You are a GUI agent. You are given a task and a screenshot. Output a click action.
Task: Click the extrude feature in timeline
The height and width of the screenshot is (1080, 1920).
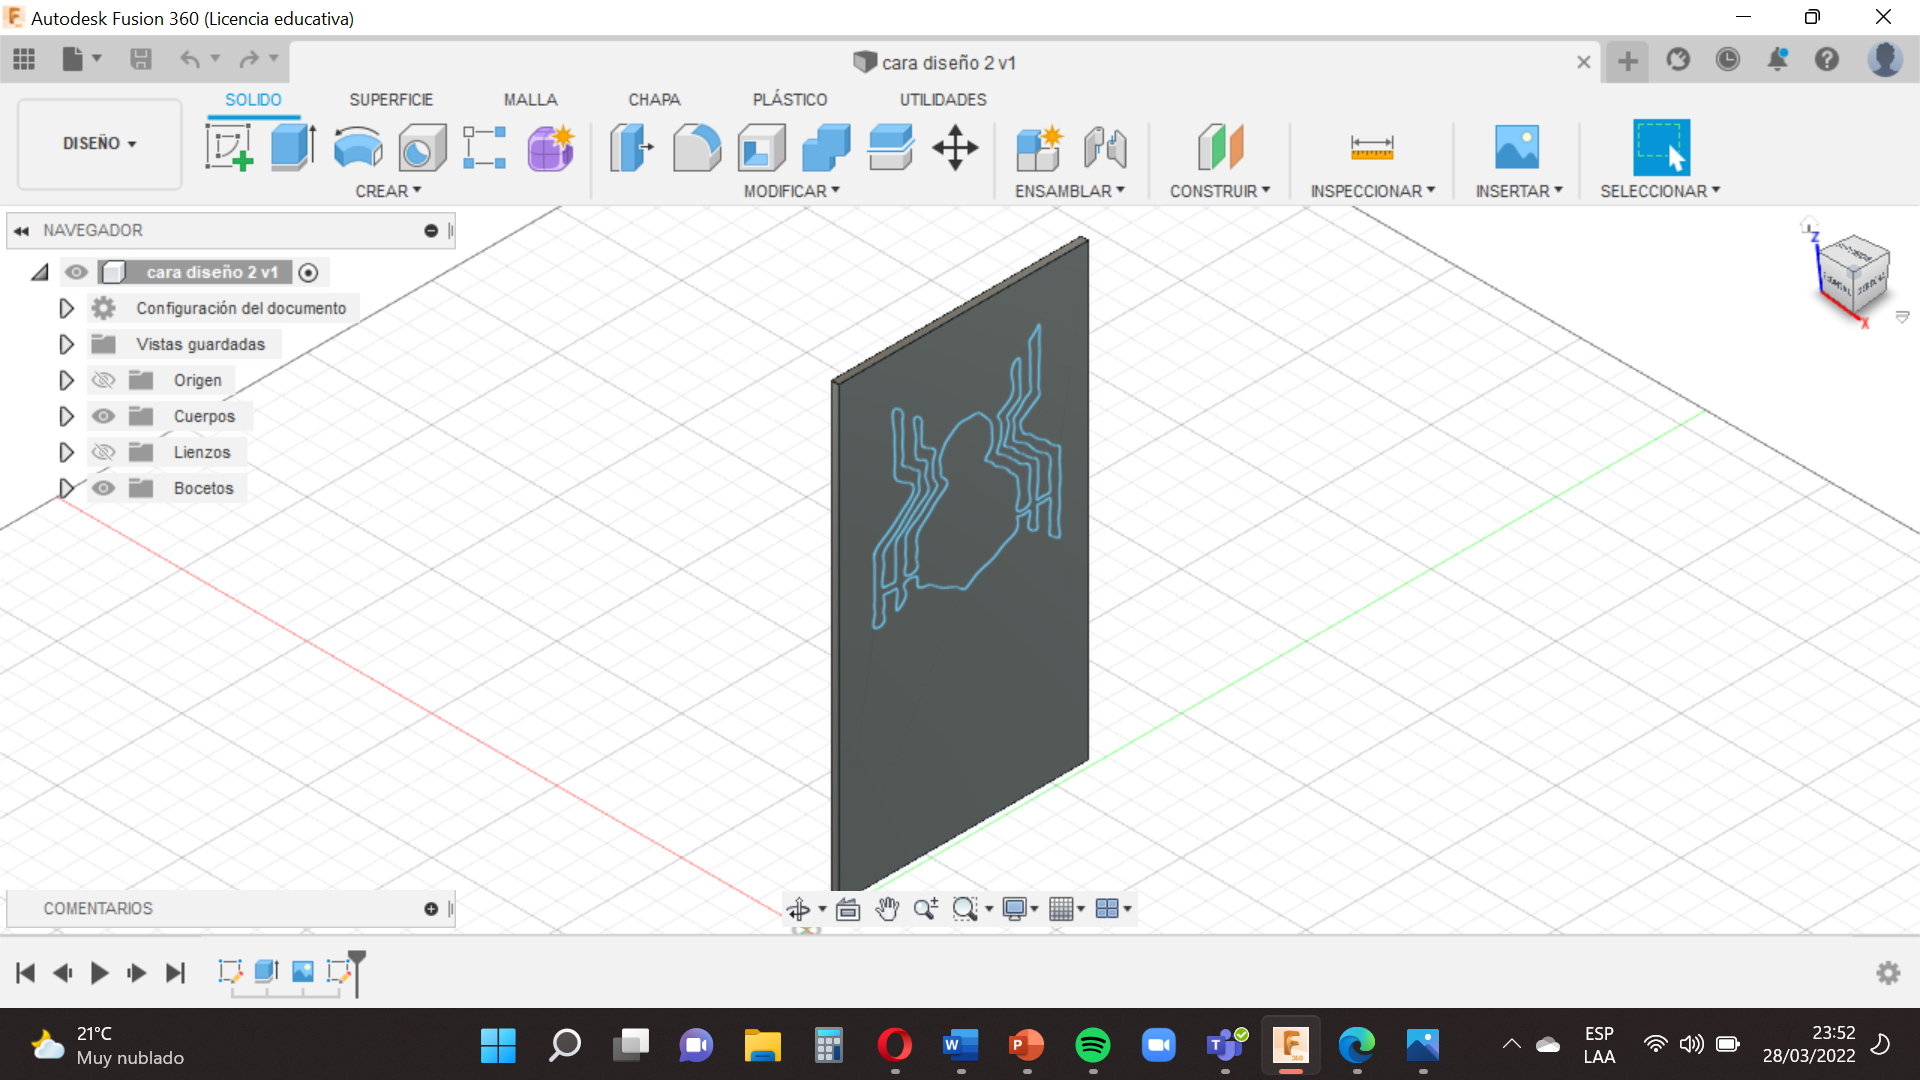coord(266,971)
